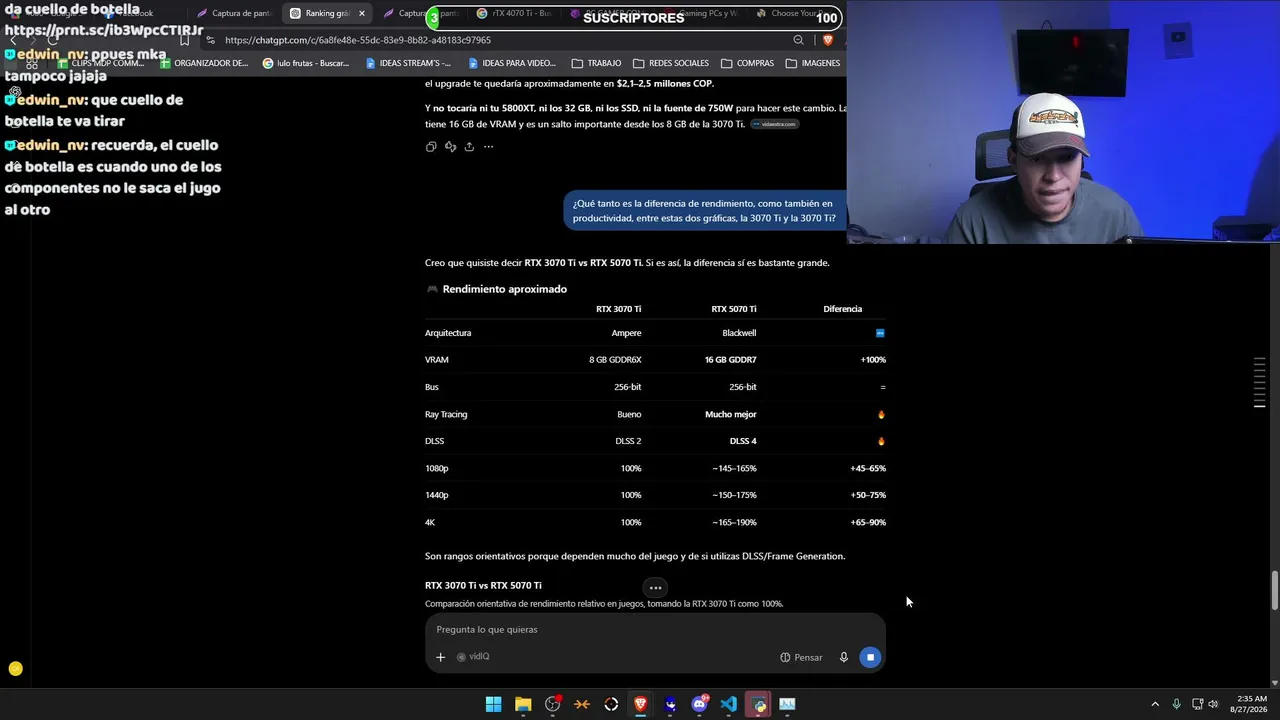Screen dimensions: 1280x720
Task: Click the volume icon in the system tray
Action: [x=1213, y=704]
